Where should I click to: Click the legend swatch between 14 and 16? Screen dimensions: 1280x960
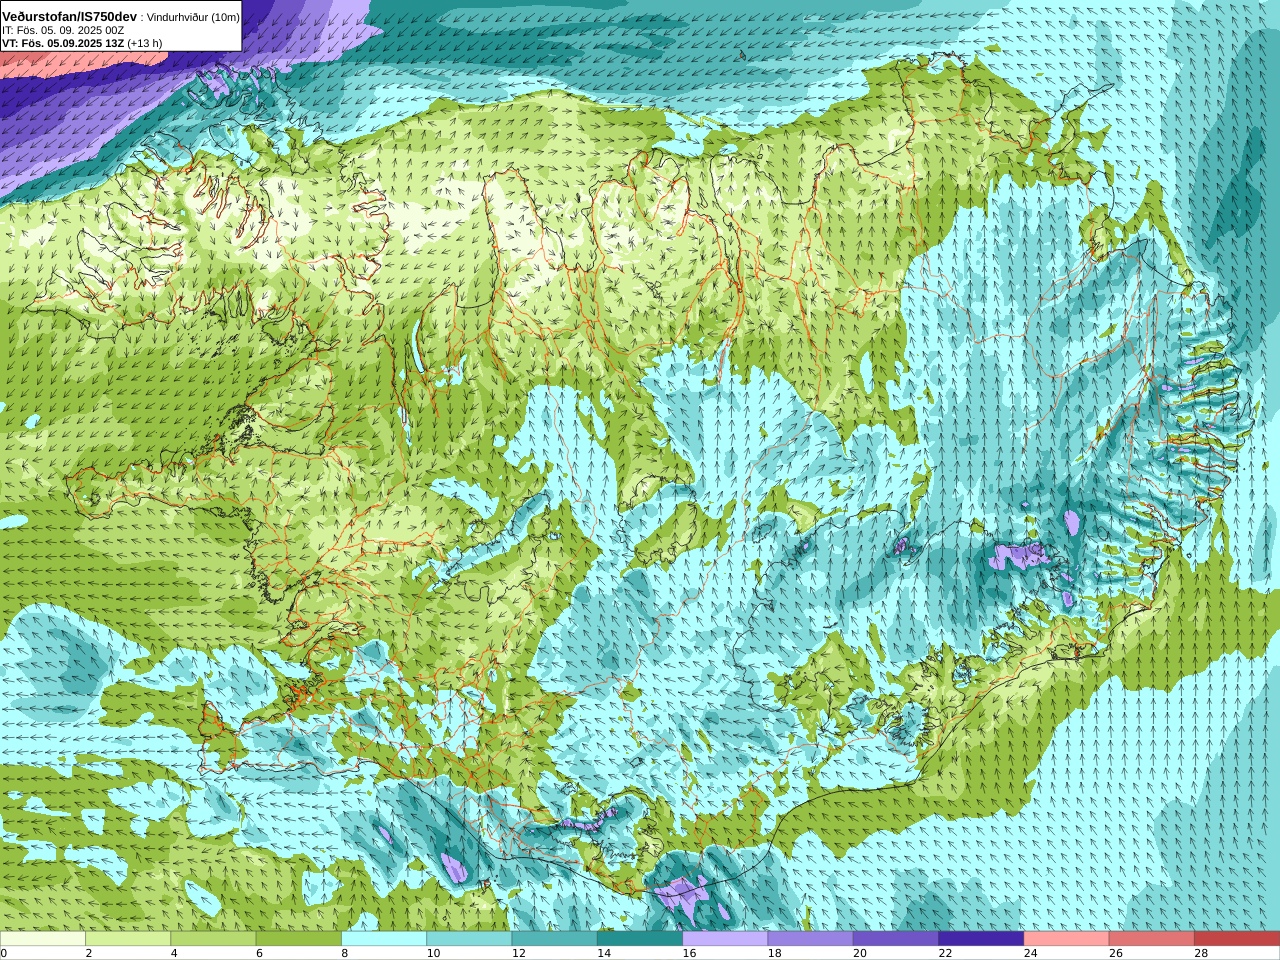[640, 939]
